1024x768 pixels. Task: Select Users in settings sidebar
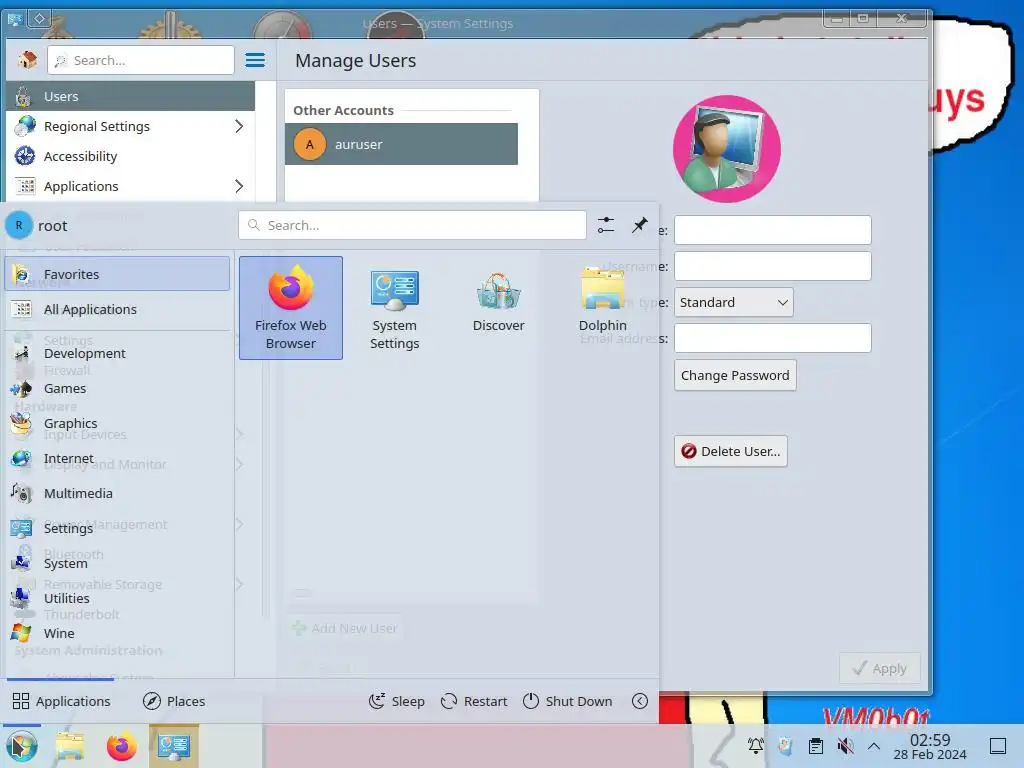coord(131,96)
